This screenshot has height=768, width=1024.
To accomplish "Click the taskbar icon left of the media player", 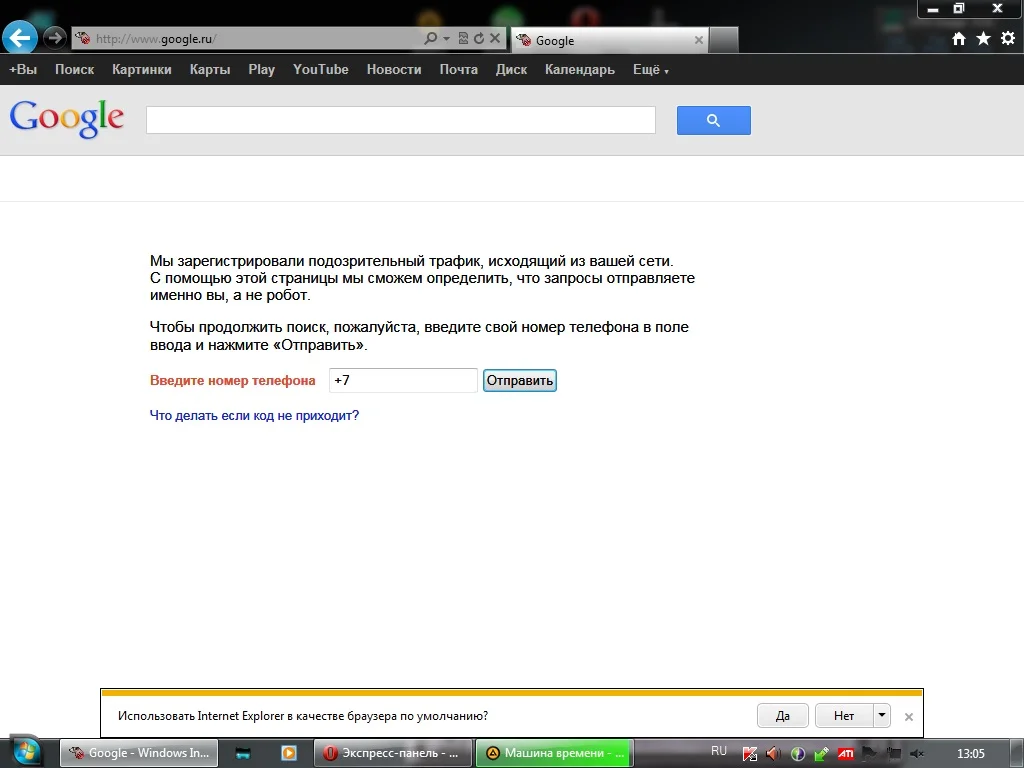I will tap(243, 754).
